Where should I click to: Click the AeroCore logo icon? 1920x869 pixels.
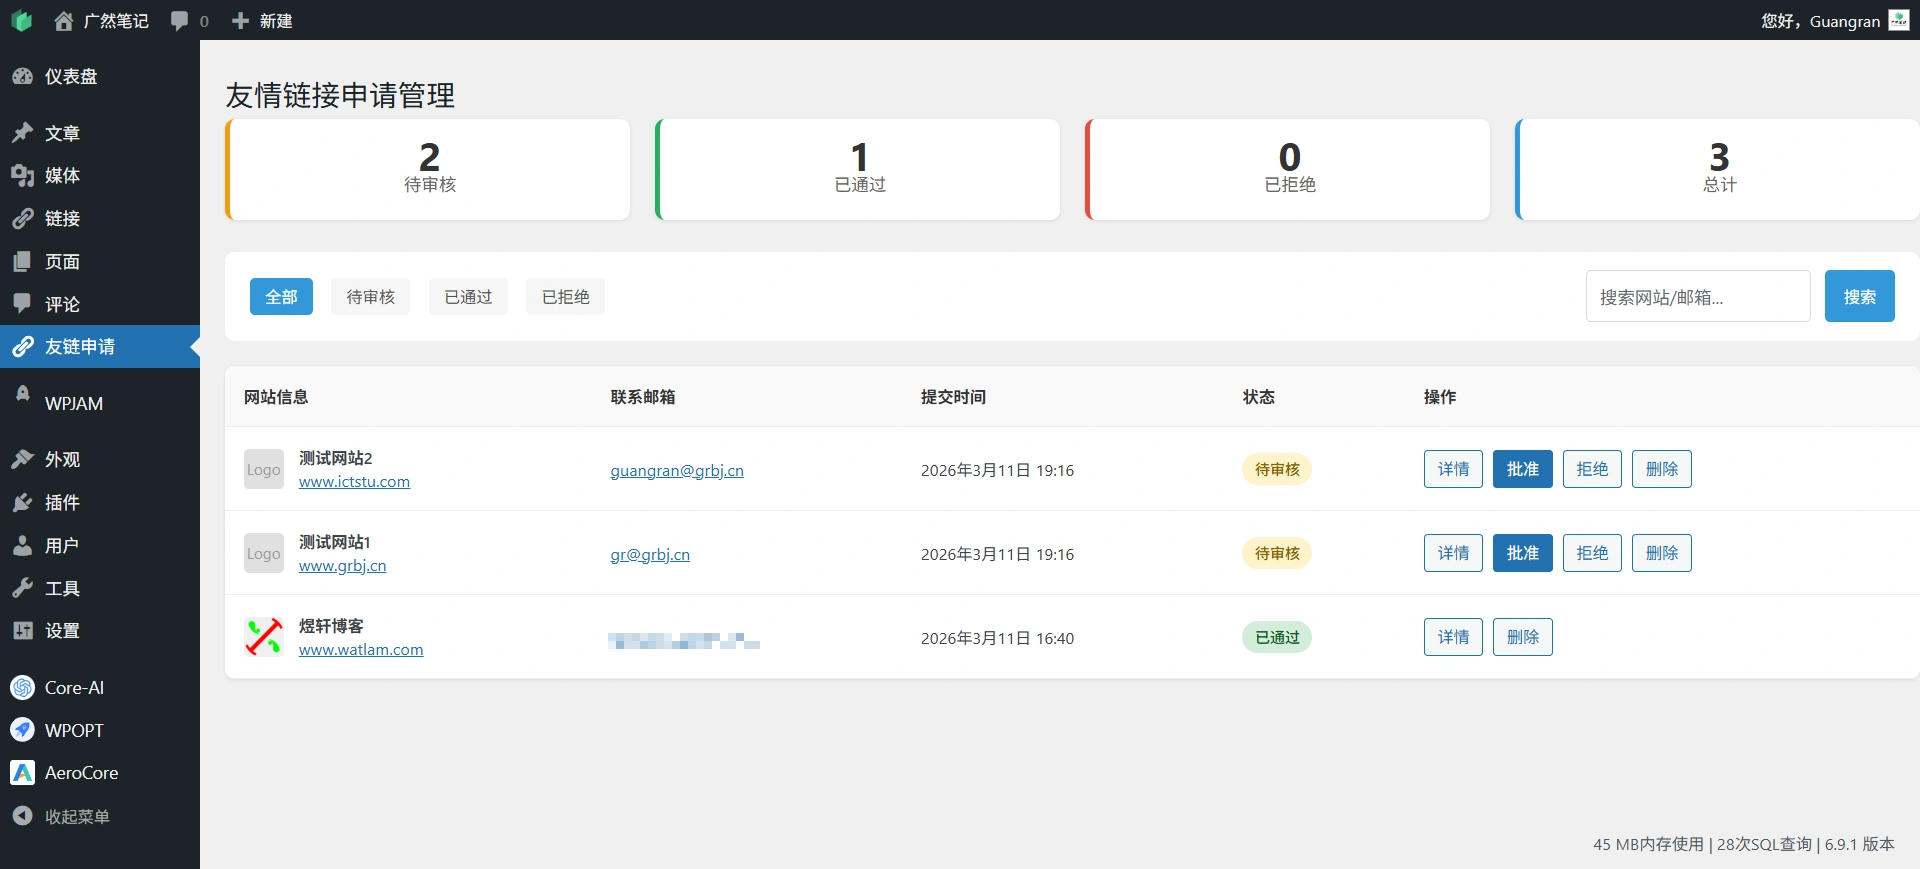(22, 773)
